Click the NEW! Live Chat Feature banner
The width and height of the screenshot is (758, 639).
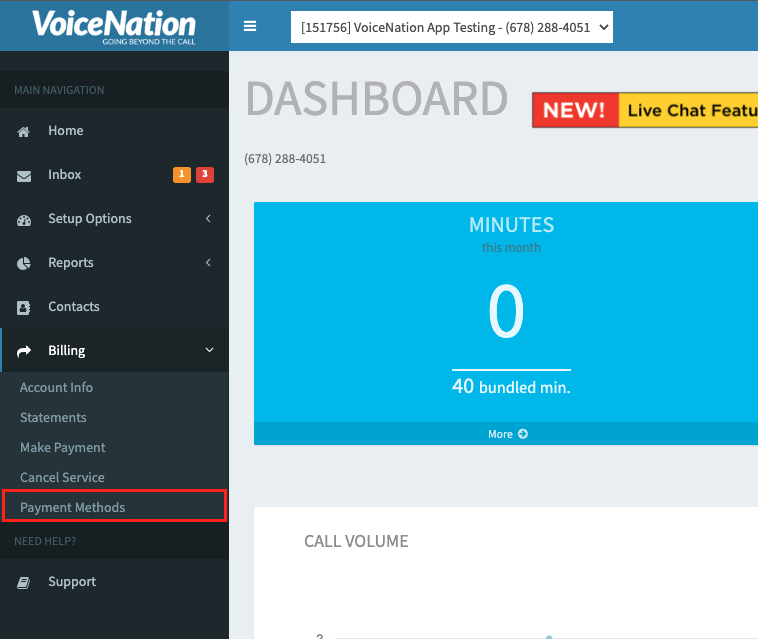tap(645, 110)
